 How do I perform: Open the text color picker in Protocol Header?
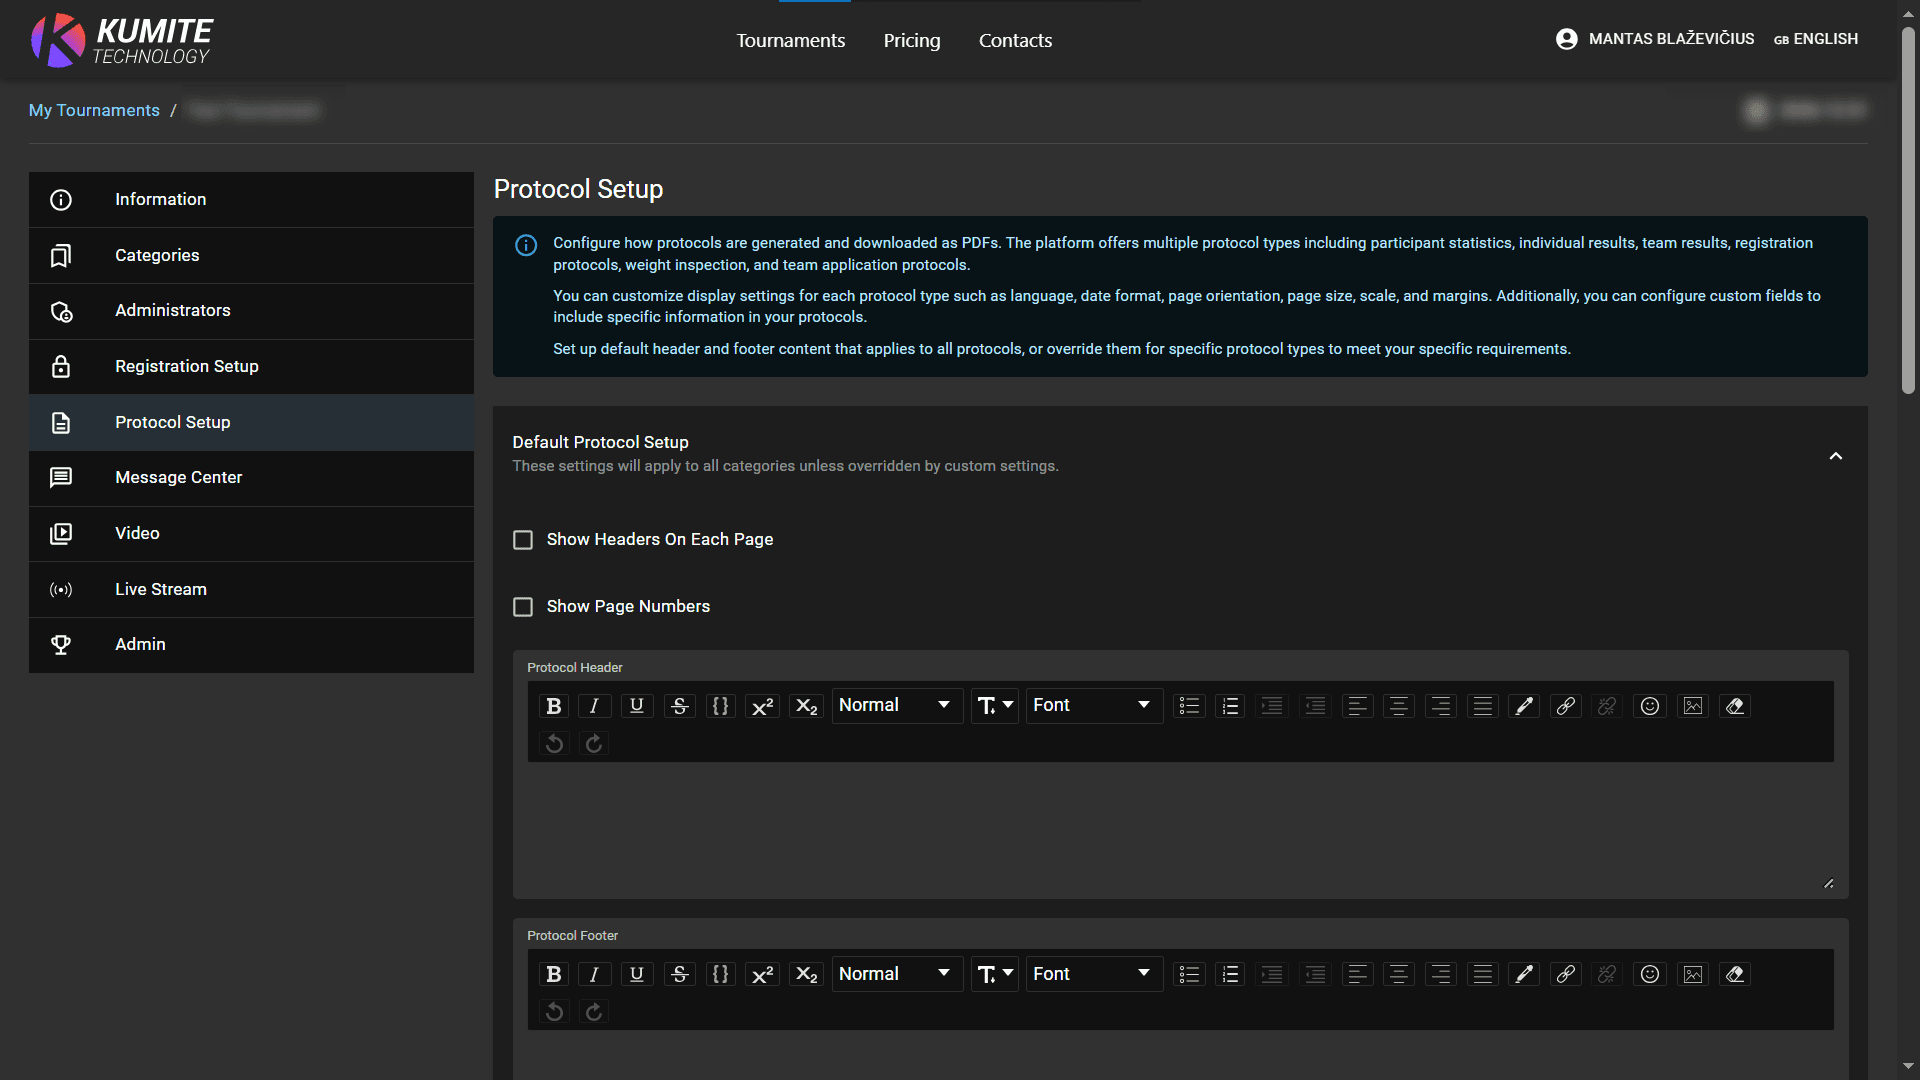tap(1523, 705)
